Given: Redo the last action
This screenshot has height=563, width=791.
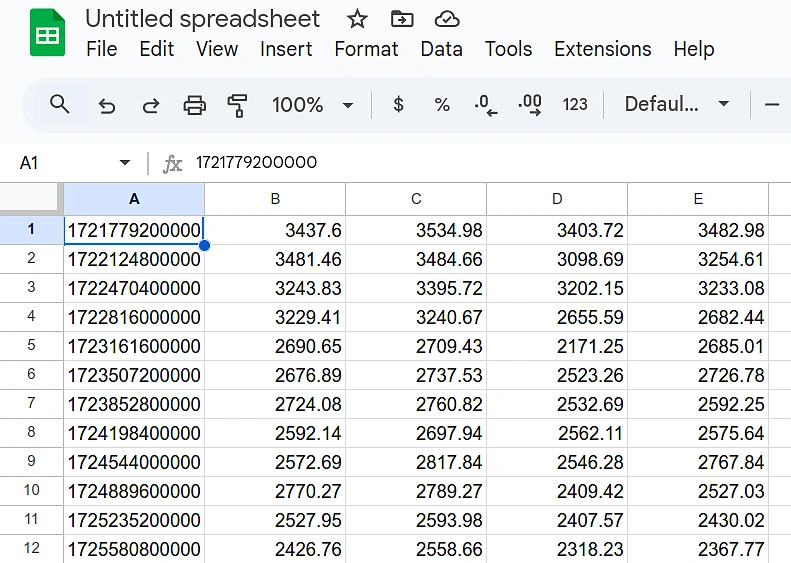Looking at the screenshot, I should [x=151, y=105].
